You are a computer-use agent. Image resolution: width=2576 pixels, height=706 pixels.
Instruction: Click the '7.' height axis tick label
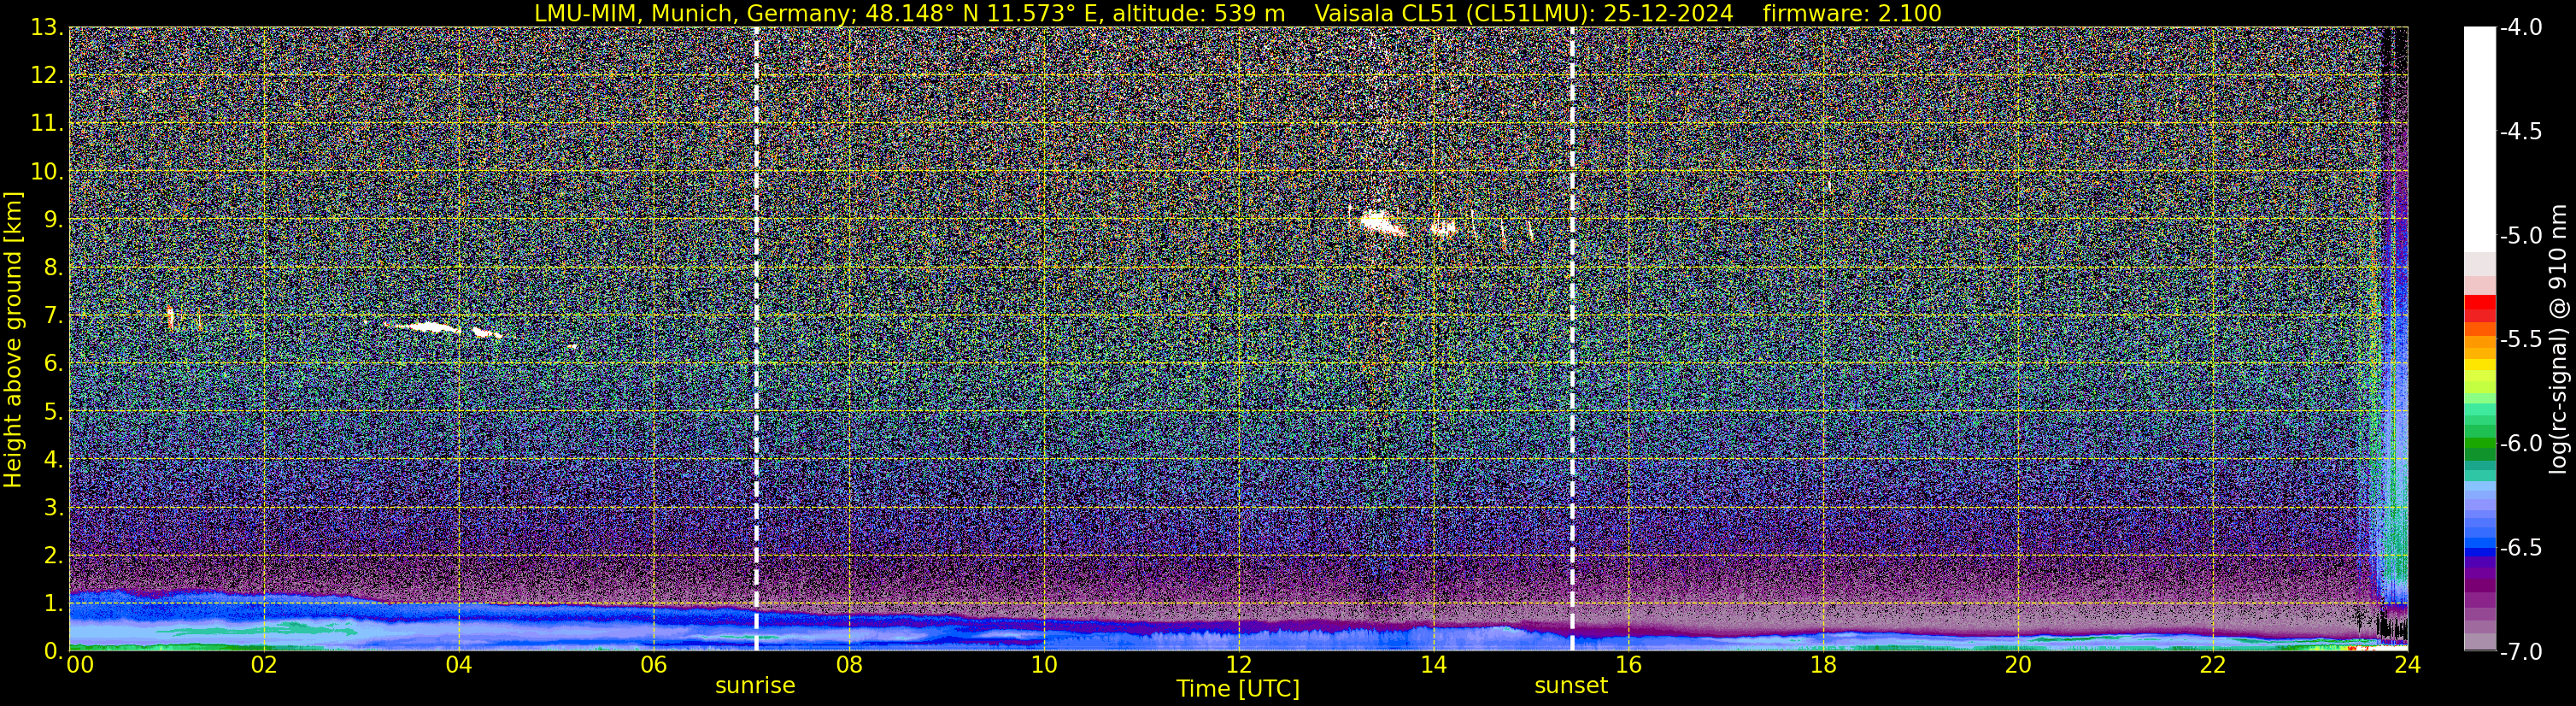[x=54, y=315]
